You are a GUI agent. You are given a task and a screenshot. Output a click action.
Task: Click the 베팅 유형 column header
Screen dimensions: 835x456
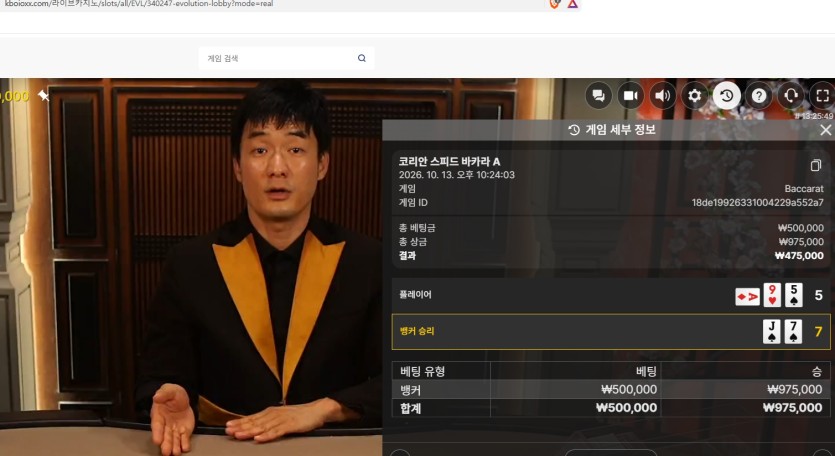tap(423, 371)
